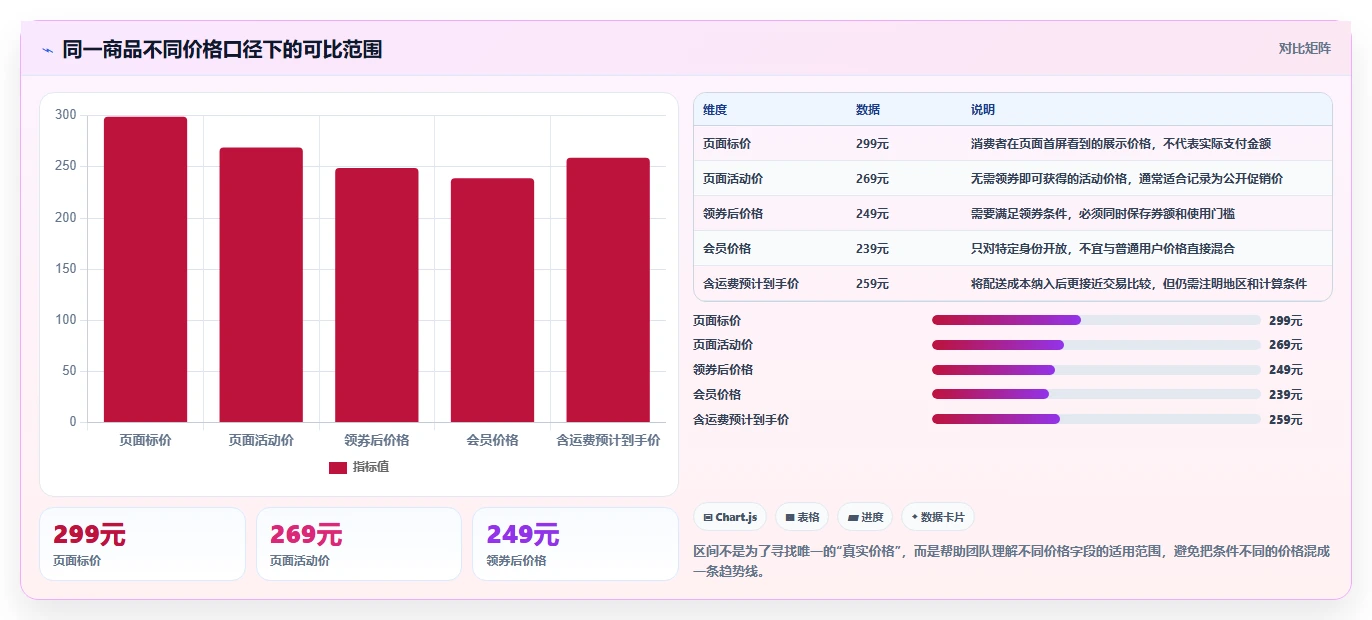The height and width of the screenshot is (620, 1372).
Task: Click the description starting 无需领券即可获得
Action: (x=1127, y=179)
